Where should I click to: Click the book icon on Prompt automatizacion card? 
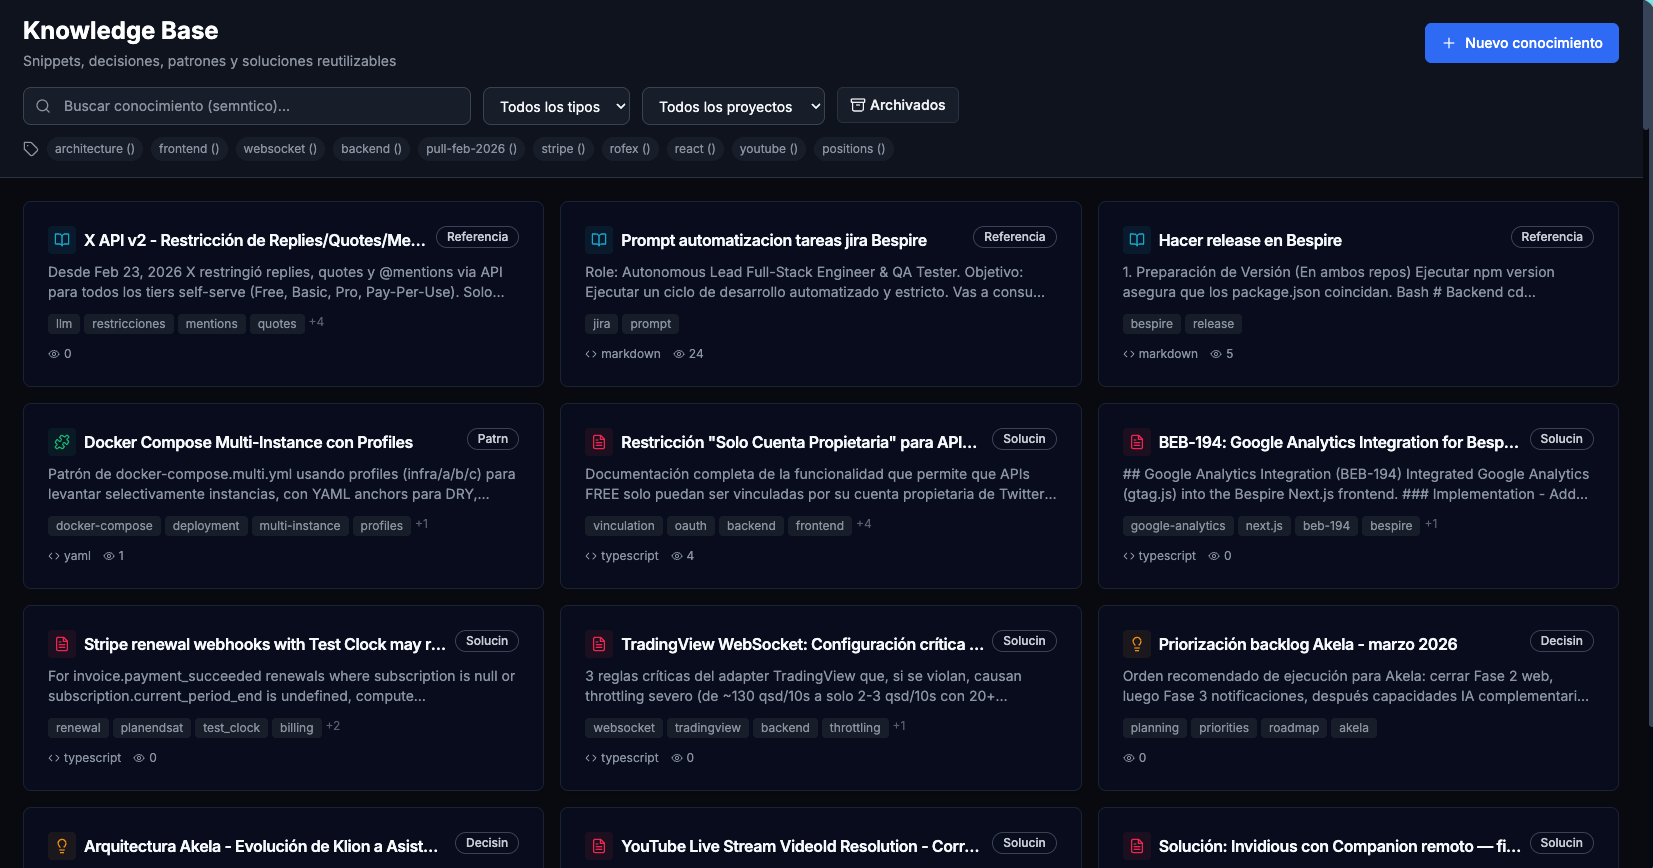(599, 240)
